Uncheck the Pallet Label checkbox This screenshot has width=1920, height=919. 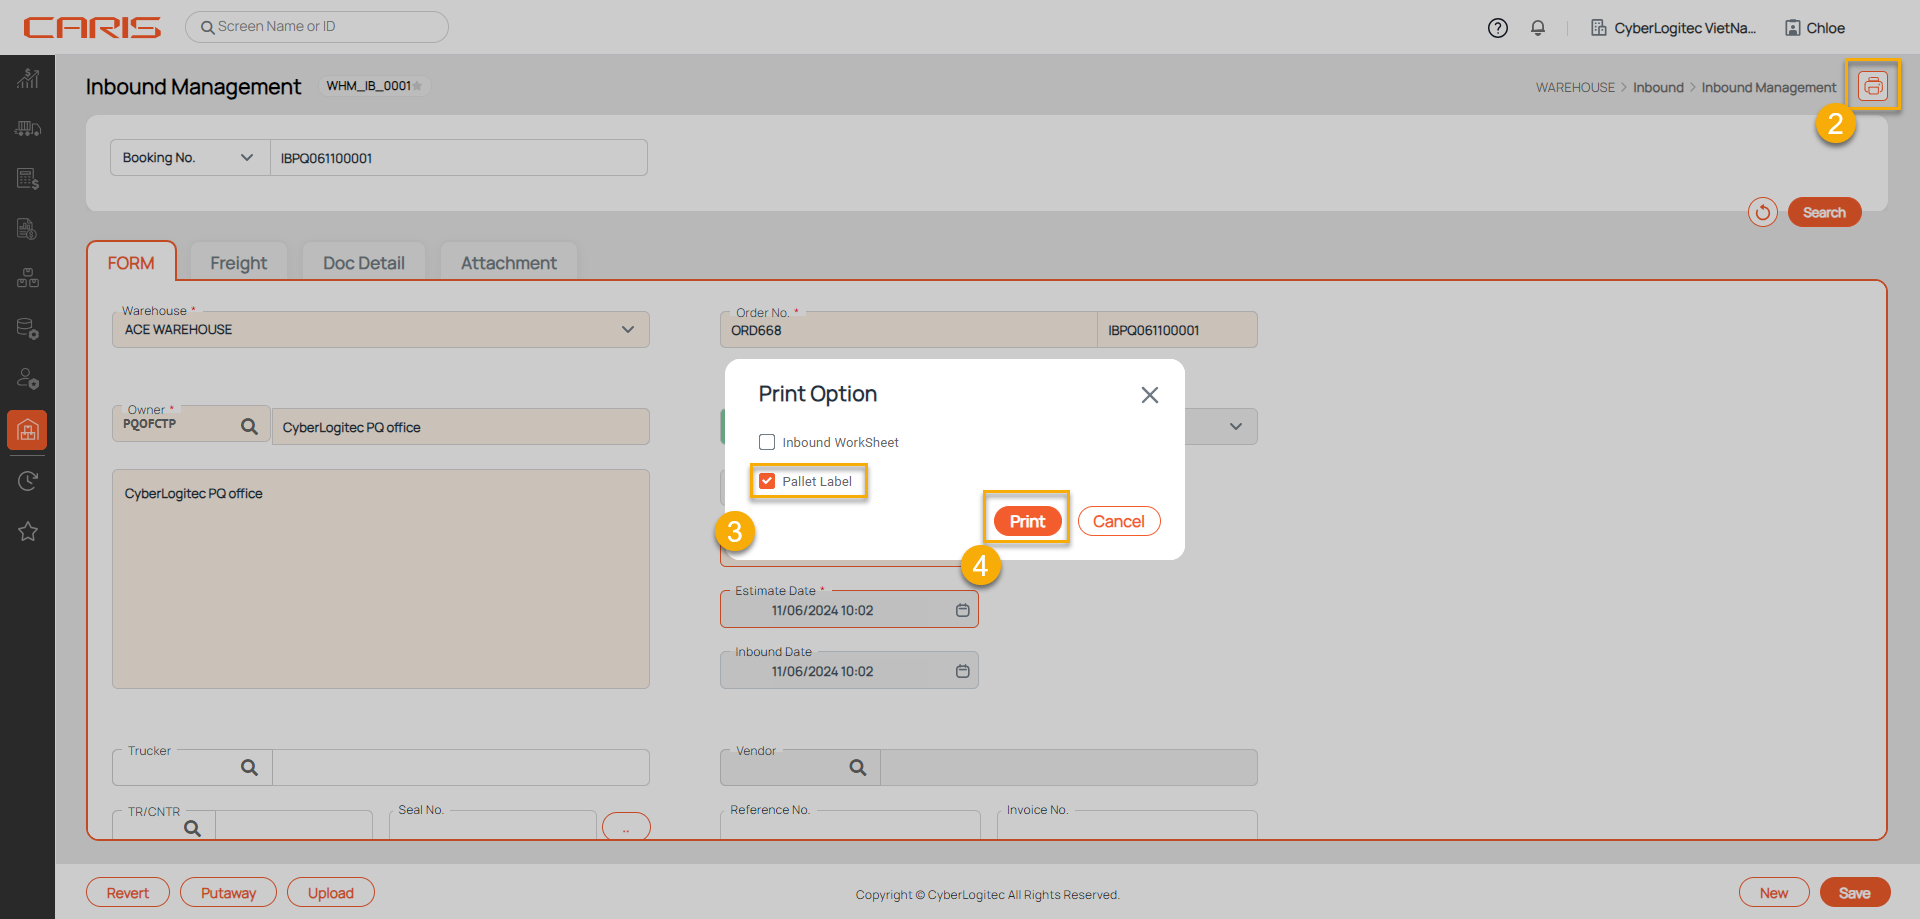pos(767,481)
